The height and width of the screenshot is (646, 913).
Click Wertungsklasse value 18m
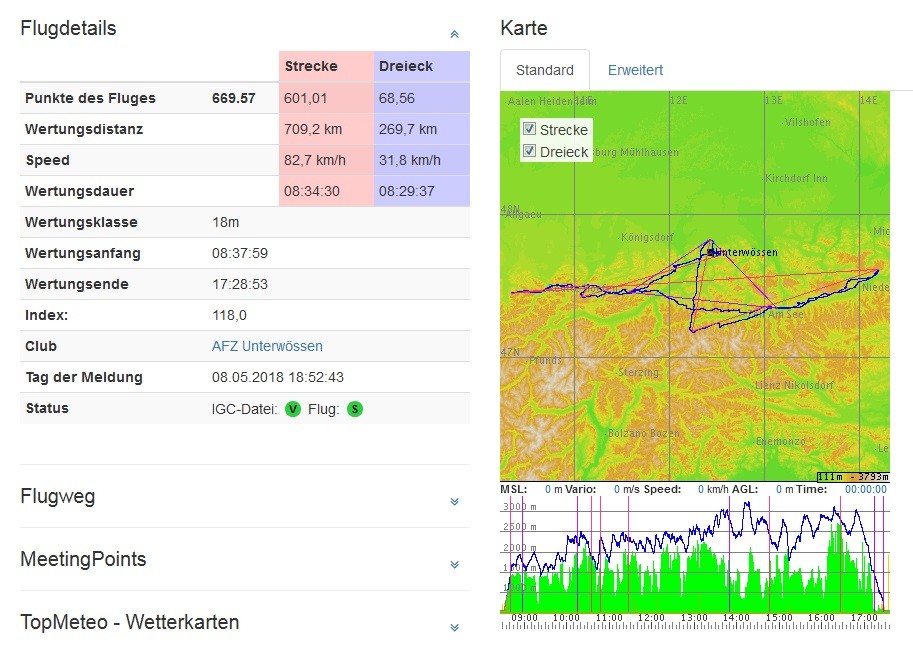[225, 222]
